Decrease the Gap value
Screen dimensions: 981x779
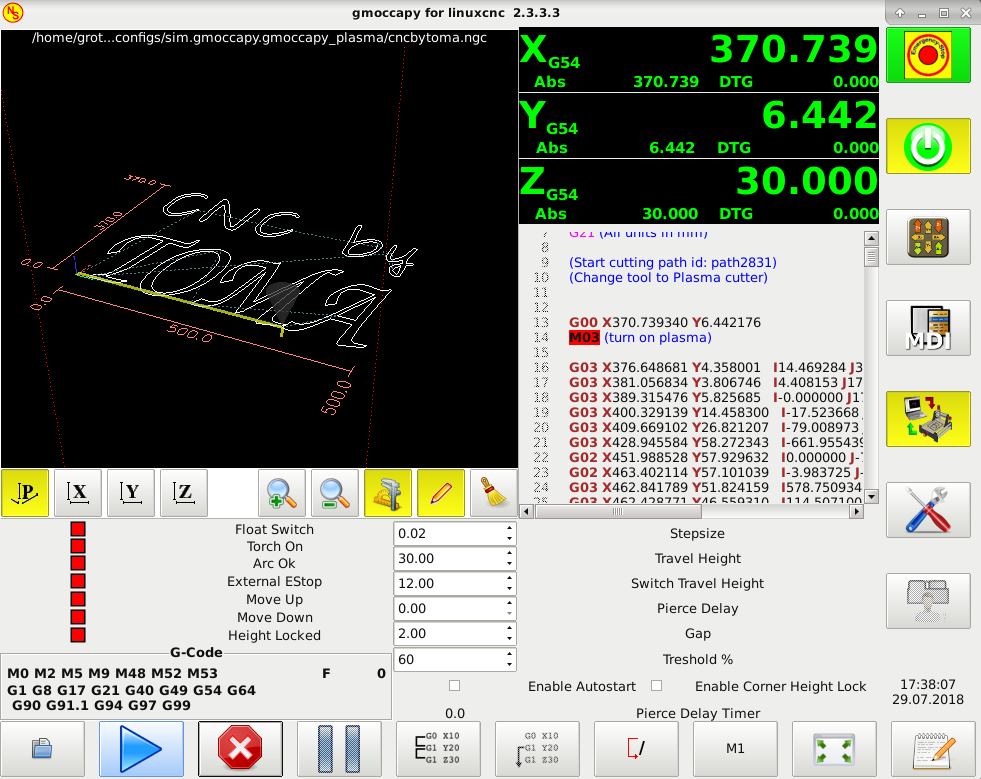point(509,639)
